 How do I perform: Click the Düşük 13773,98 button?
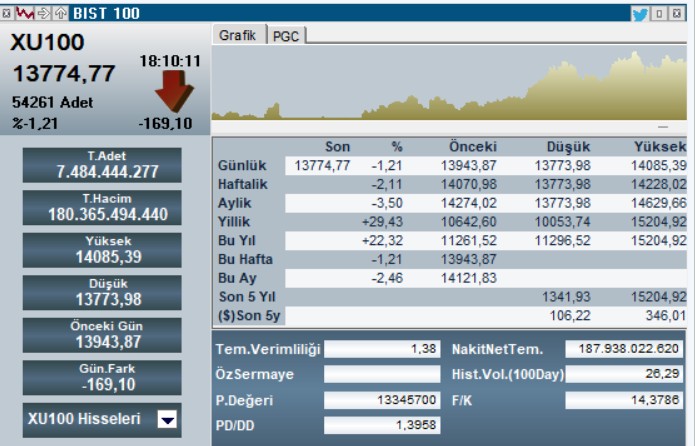tap(102, 293)
